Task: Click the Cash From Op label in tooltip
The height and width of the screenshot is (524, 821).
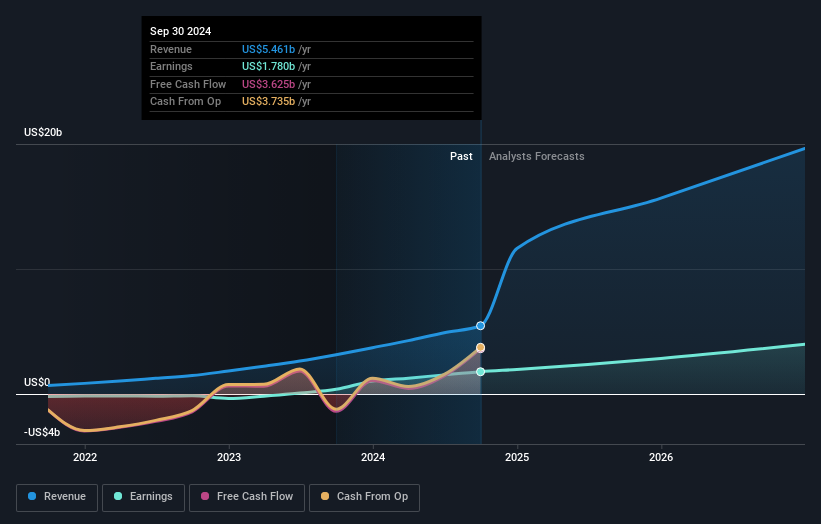Action: (x=185, y=102)
